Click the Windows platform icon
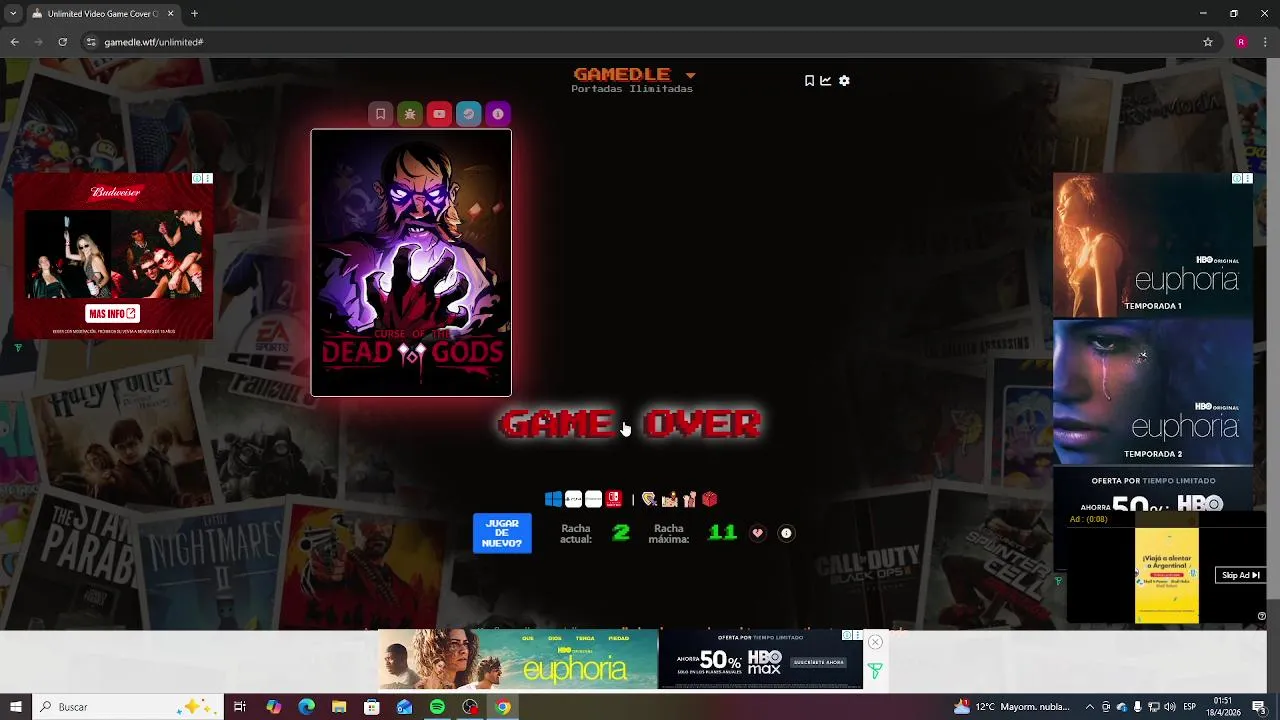1280x720 pixels. point(553,499)
